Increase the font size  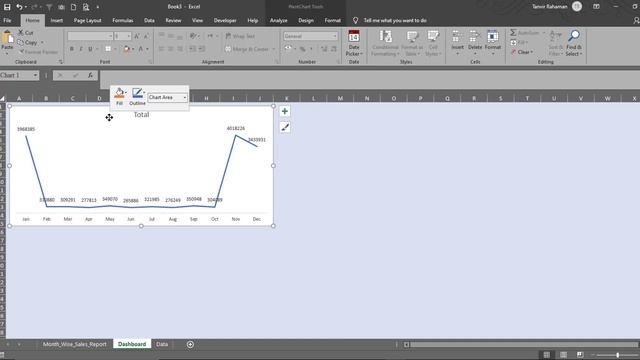(x=137, y=36)
